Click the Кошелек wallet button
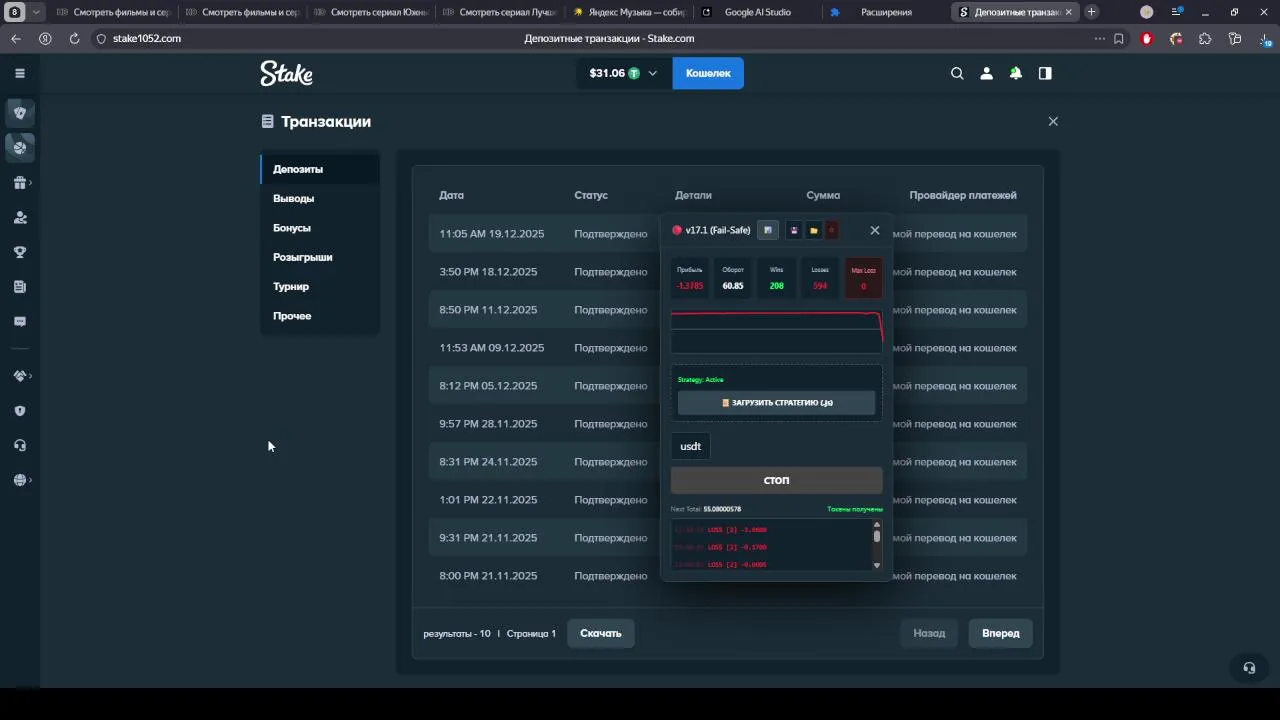The height and width of the screenshot is (720, 1280). 708,73
